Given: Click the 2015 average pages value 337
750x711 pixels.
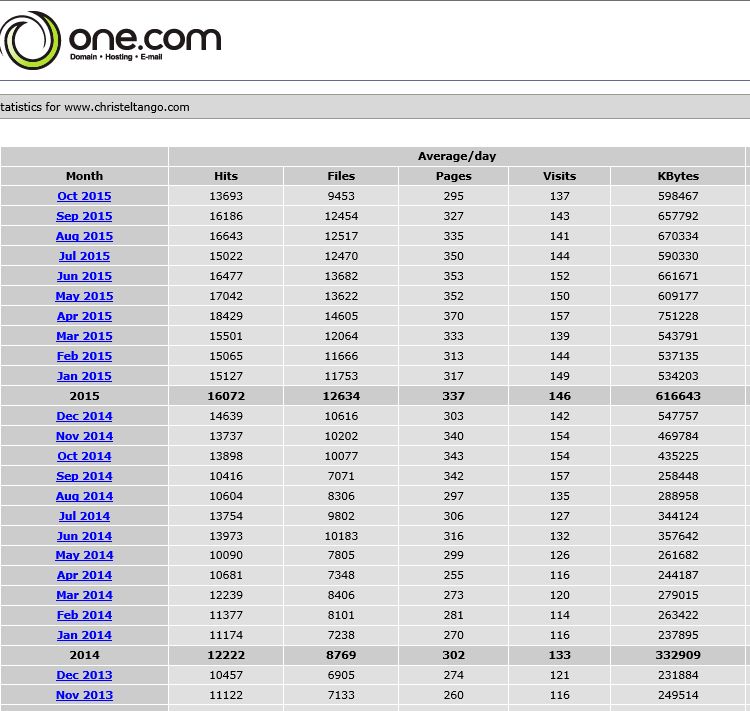Looking at the screenshot, I should 453,396.
